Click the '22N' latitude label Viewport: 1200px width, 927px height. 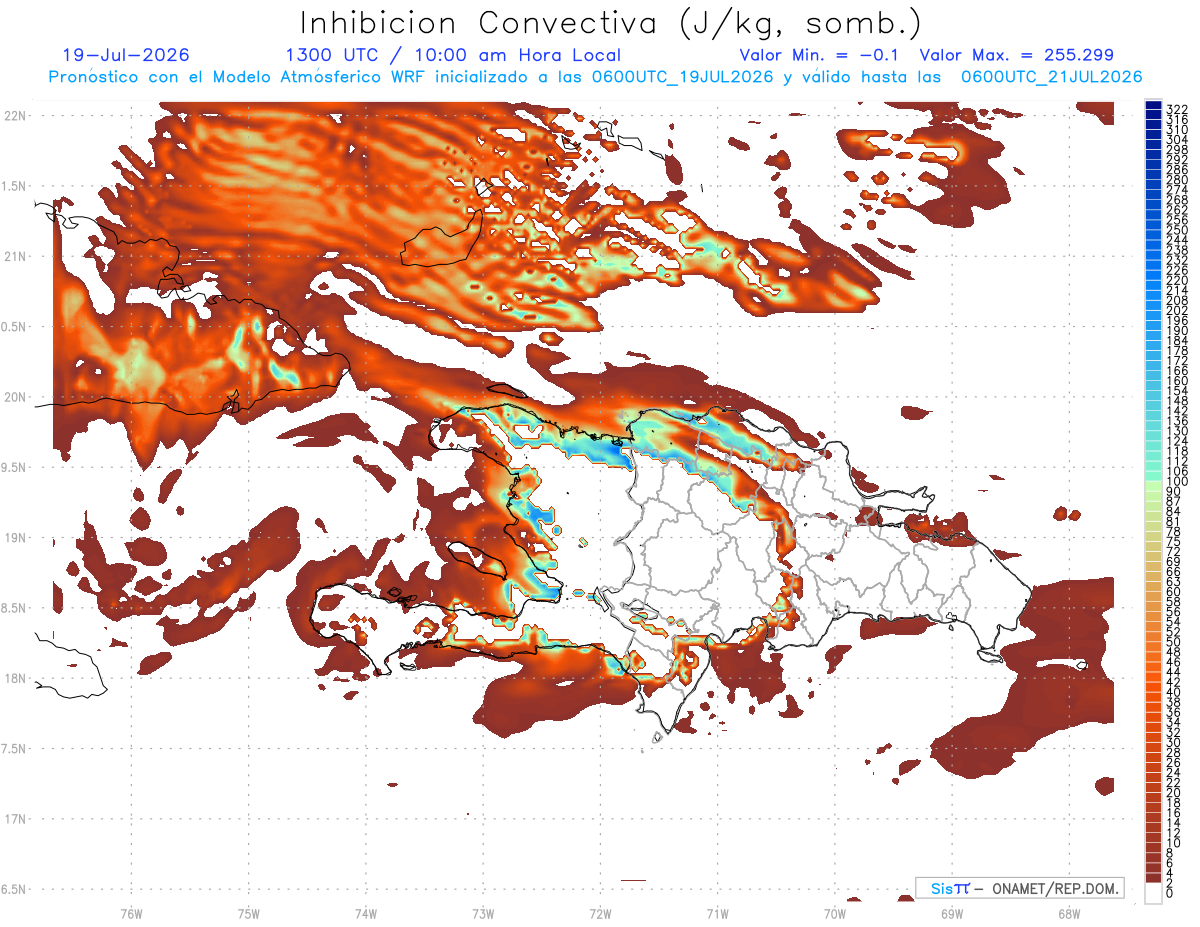pos(13,116)
